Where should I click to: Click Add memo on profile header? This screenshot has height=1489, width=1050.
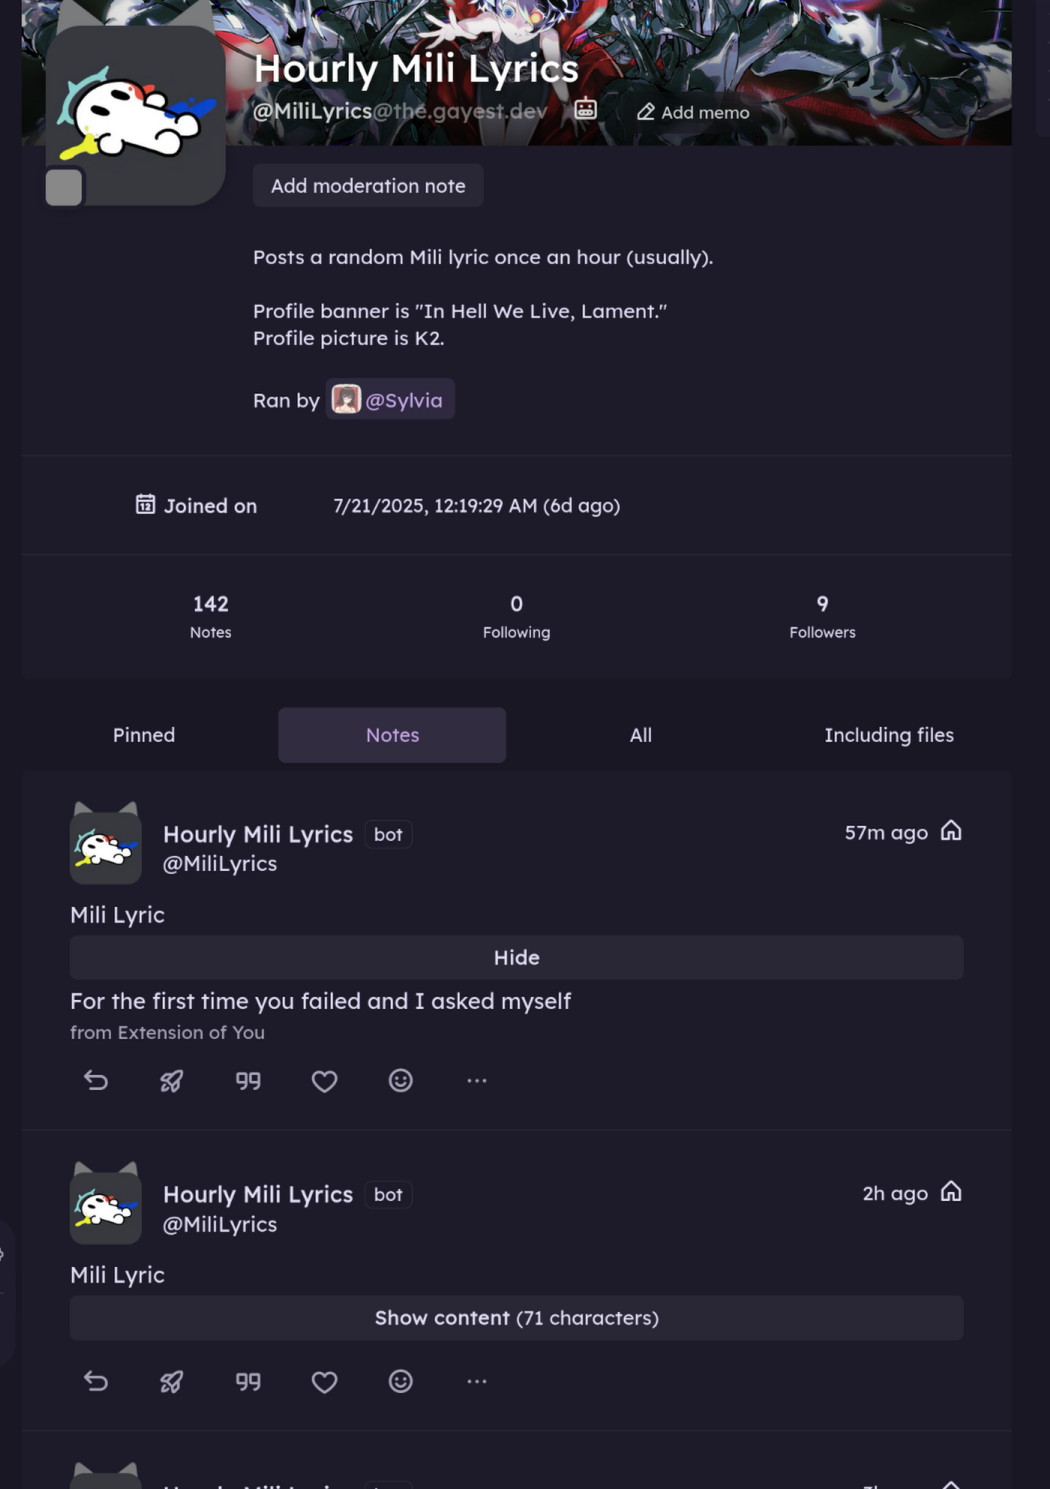(693, 112)
